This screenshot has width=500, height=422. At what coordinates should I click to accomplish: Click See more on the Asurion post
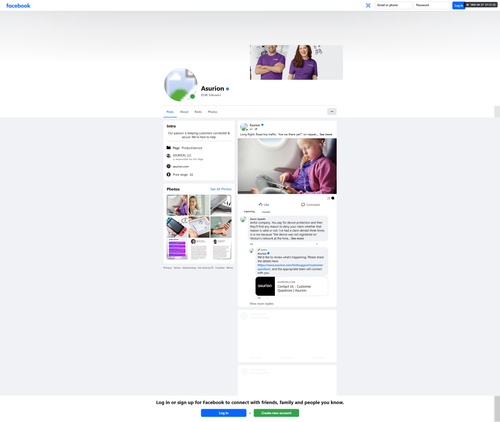(326, 134)
